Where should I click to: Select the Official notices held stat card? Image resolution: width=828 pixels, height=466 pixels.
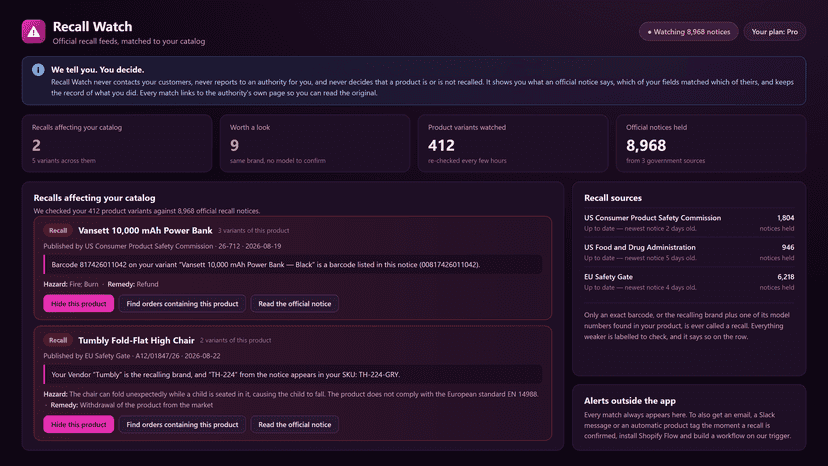[x=711, y=143]
